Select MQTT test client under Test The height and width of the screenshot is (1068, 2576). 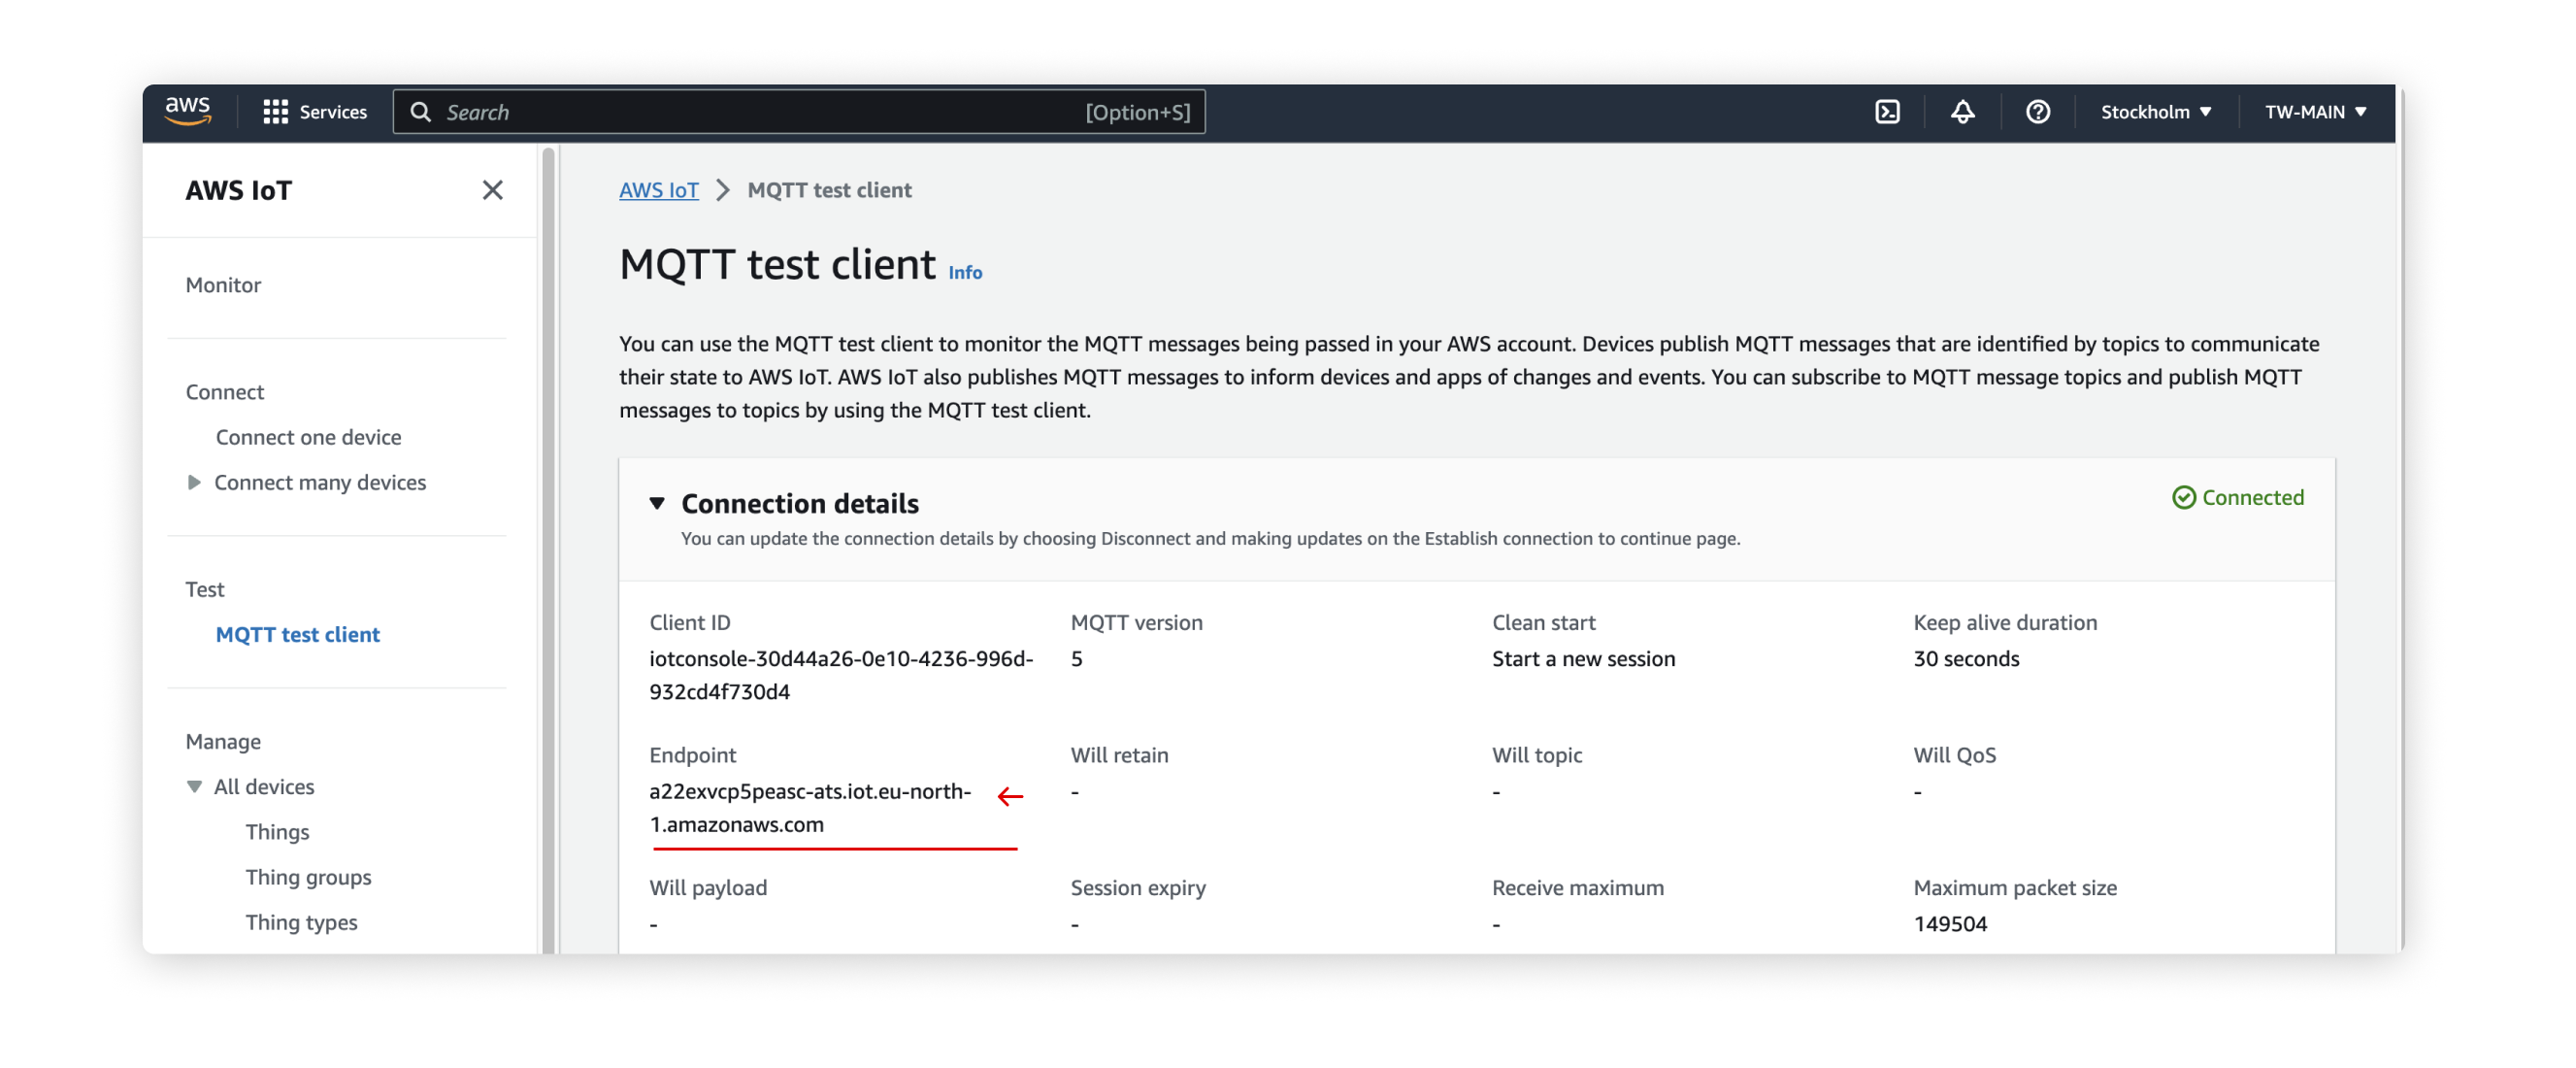click(x=297, y=634)
